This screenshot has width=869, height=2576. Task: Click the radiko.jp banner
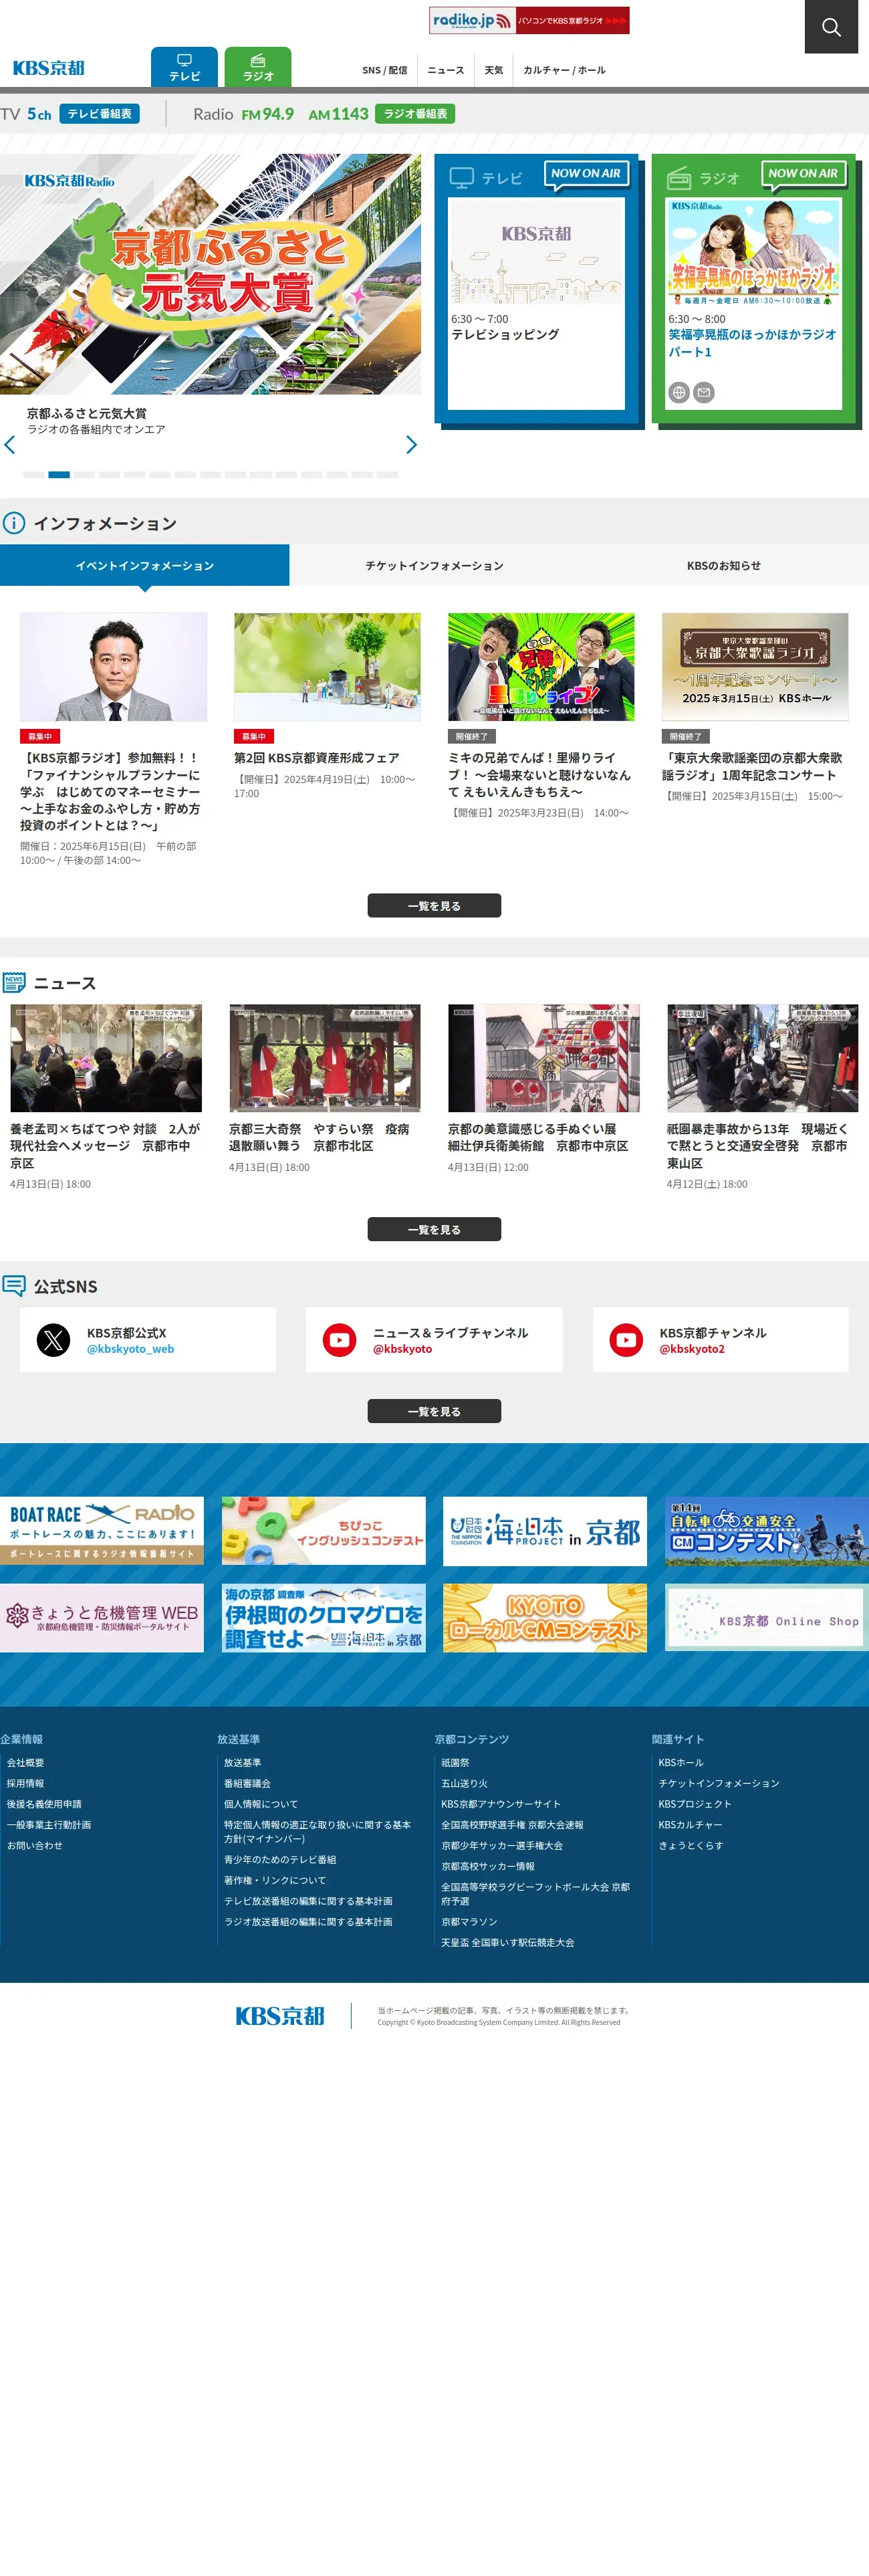(x=529, y=20)
